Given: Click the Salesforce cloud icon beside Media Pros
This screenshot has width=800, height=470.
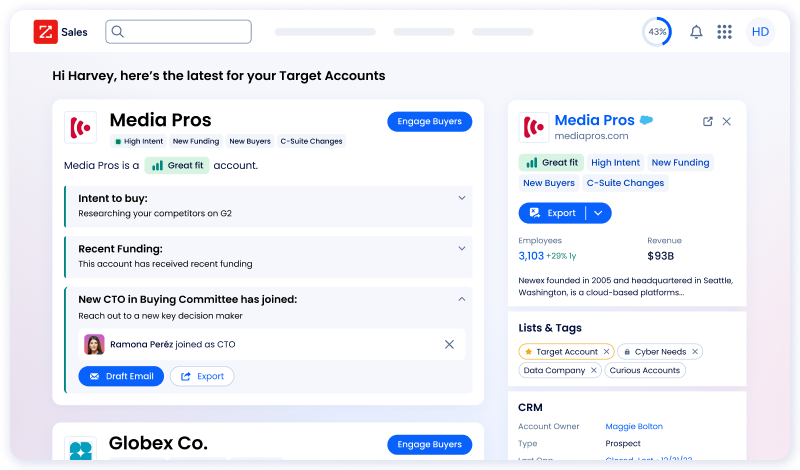Looking at the screenshot, I should (646, 120).
